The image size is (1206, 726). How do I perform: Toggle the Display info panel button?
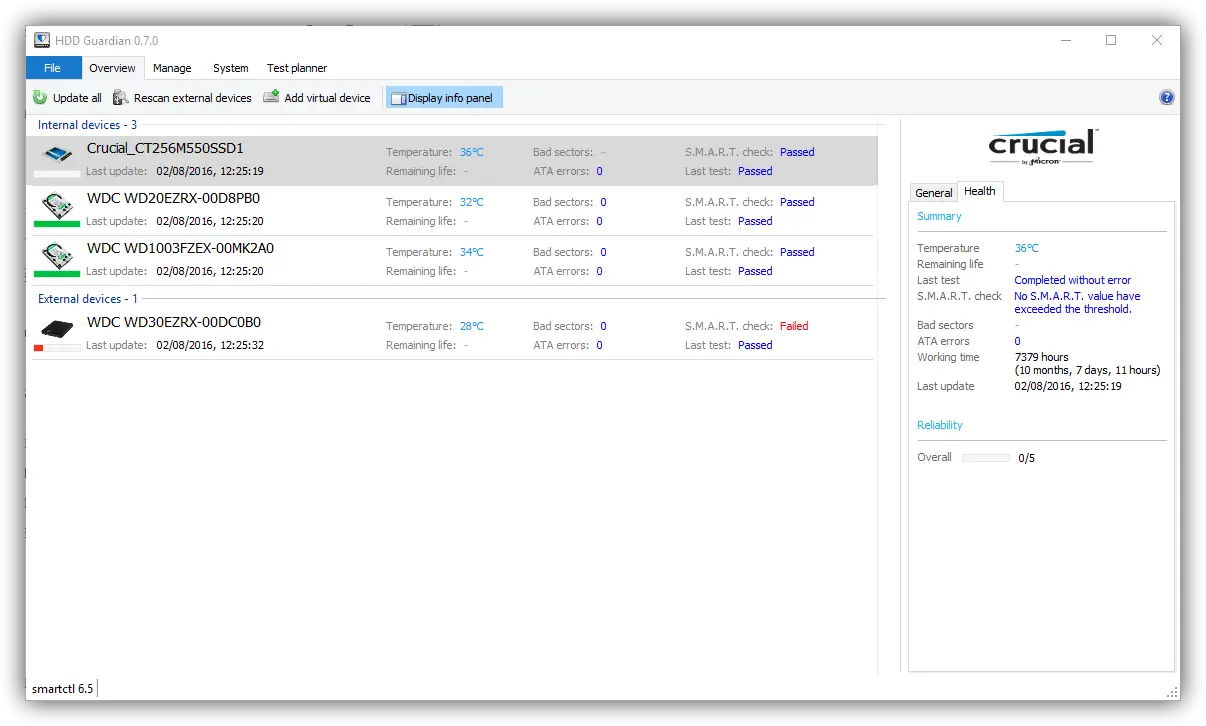click(445, 98)
